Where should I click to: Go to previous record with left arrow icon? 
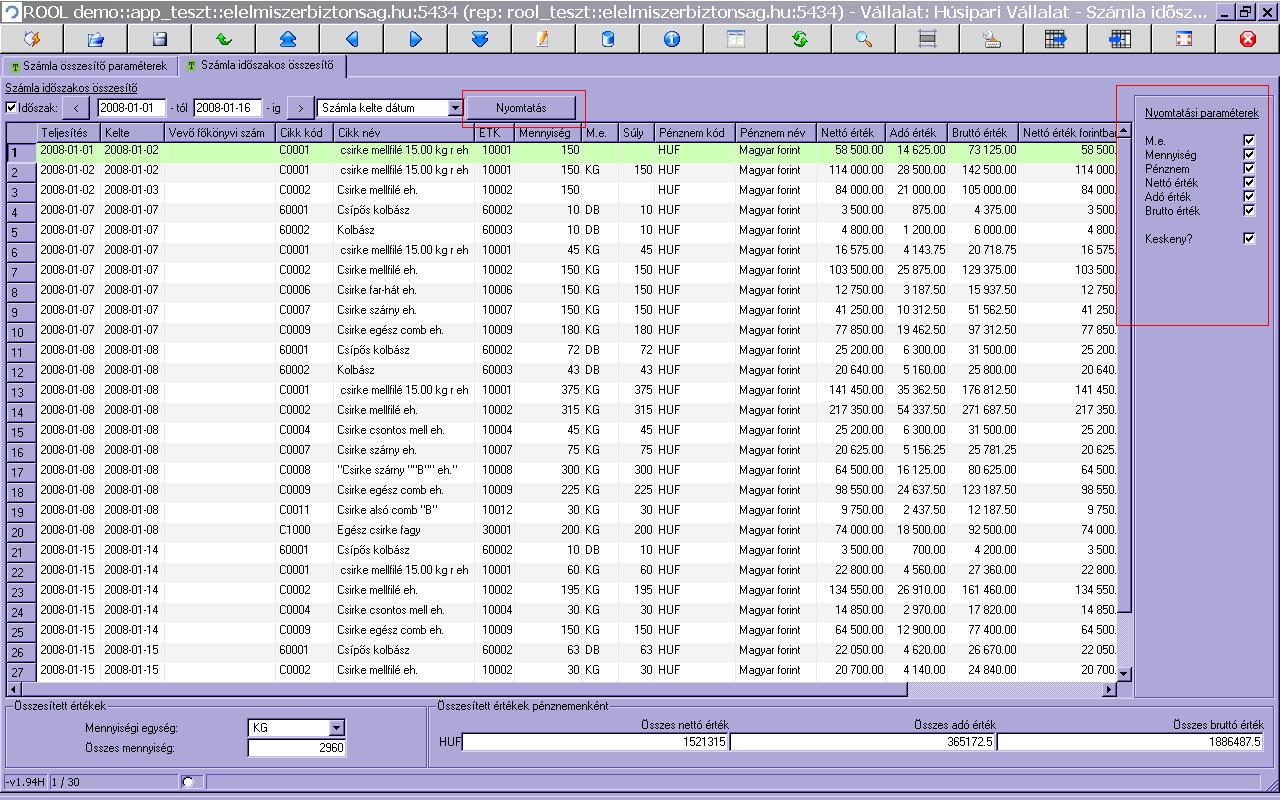(x=352, y=39)
